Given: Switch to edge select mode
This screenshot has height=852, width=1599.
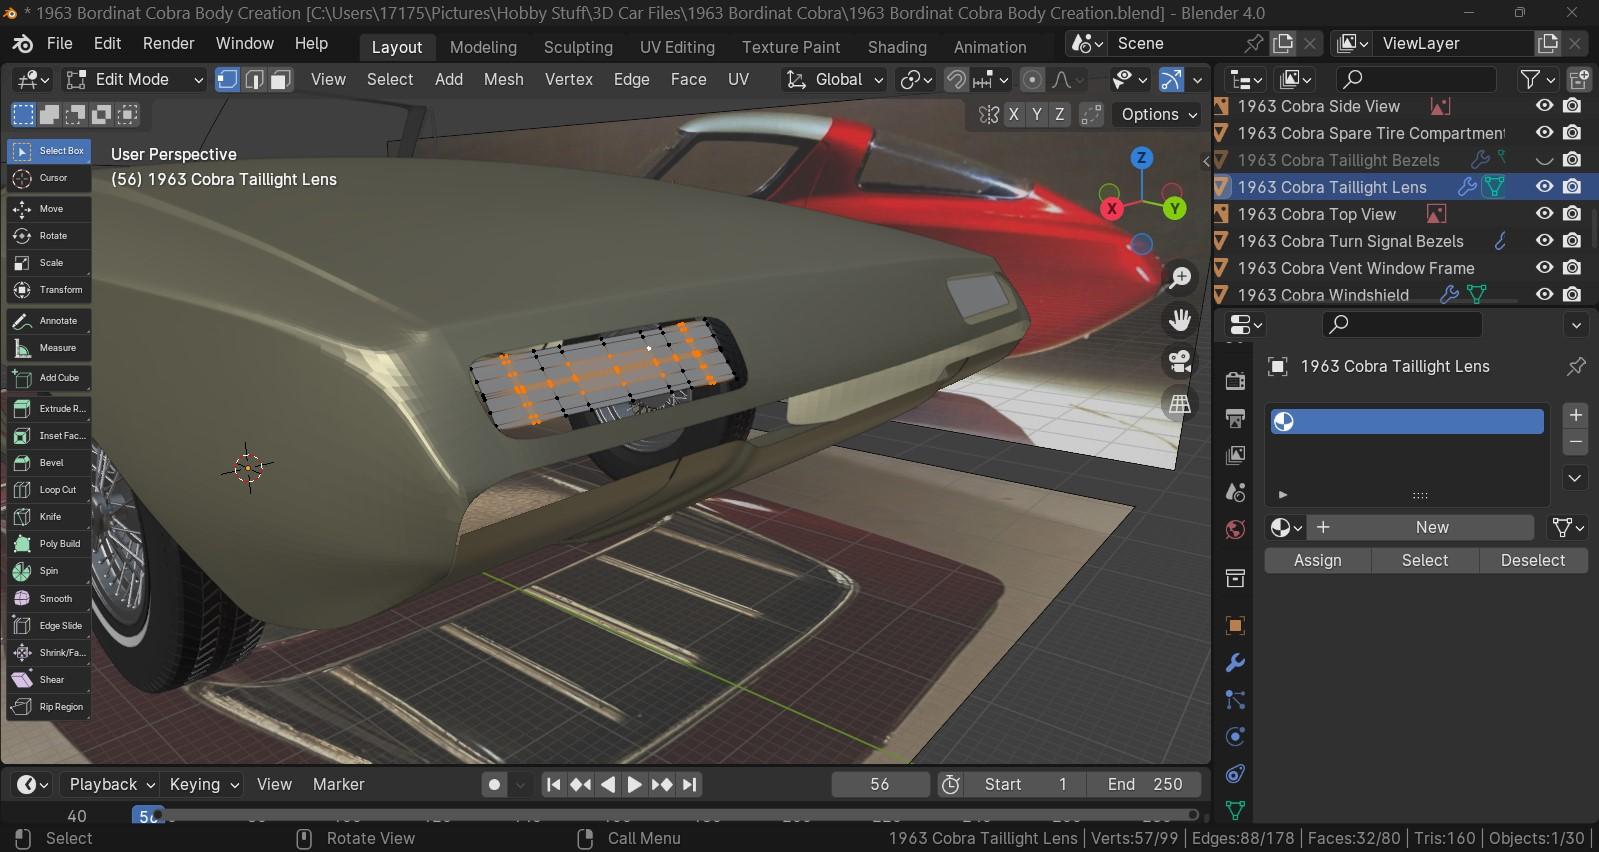Looking at the screenshot, I should [254, 79].
